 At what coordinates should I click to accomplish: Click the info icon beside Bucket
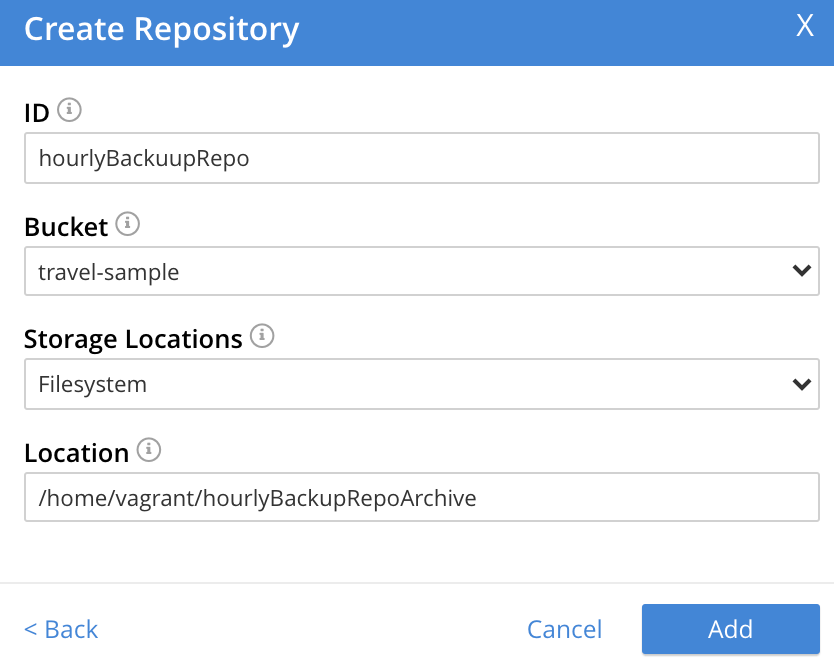tap(128, 225)
